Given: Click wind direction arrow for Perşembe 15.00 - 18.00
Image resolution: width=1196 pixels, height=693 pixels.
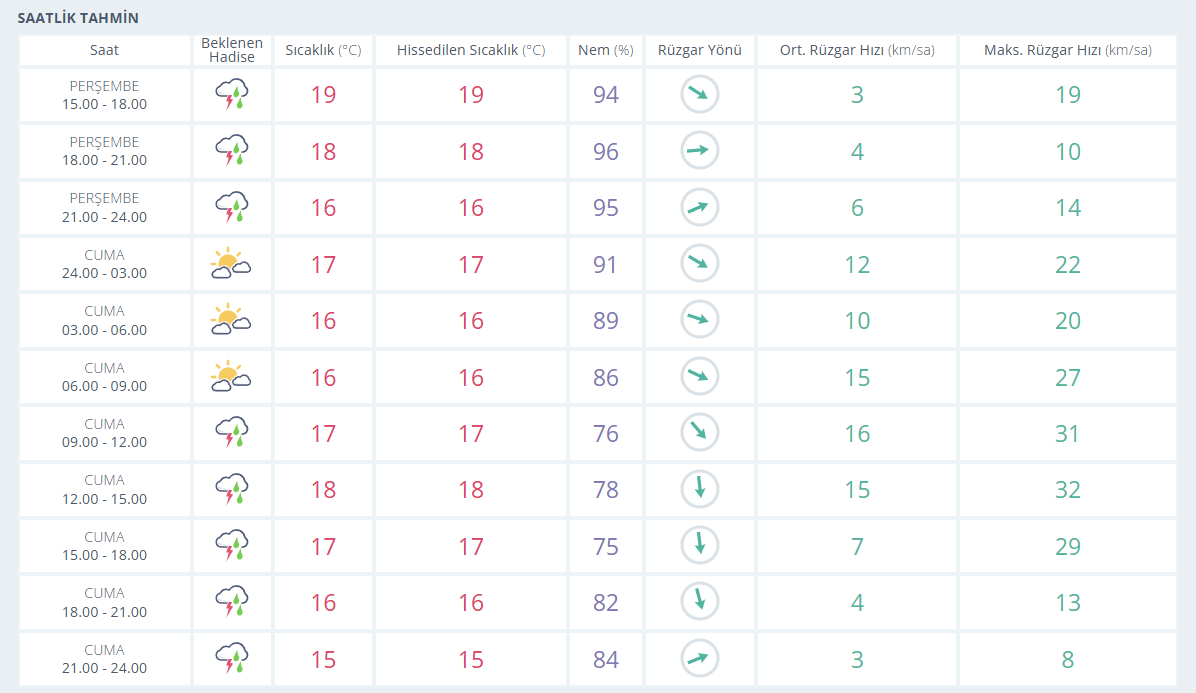Looking at the screenshot, I should tap(699, 95).
